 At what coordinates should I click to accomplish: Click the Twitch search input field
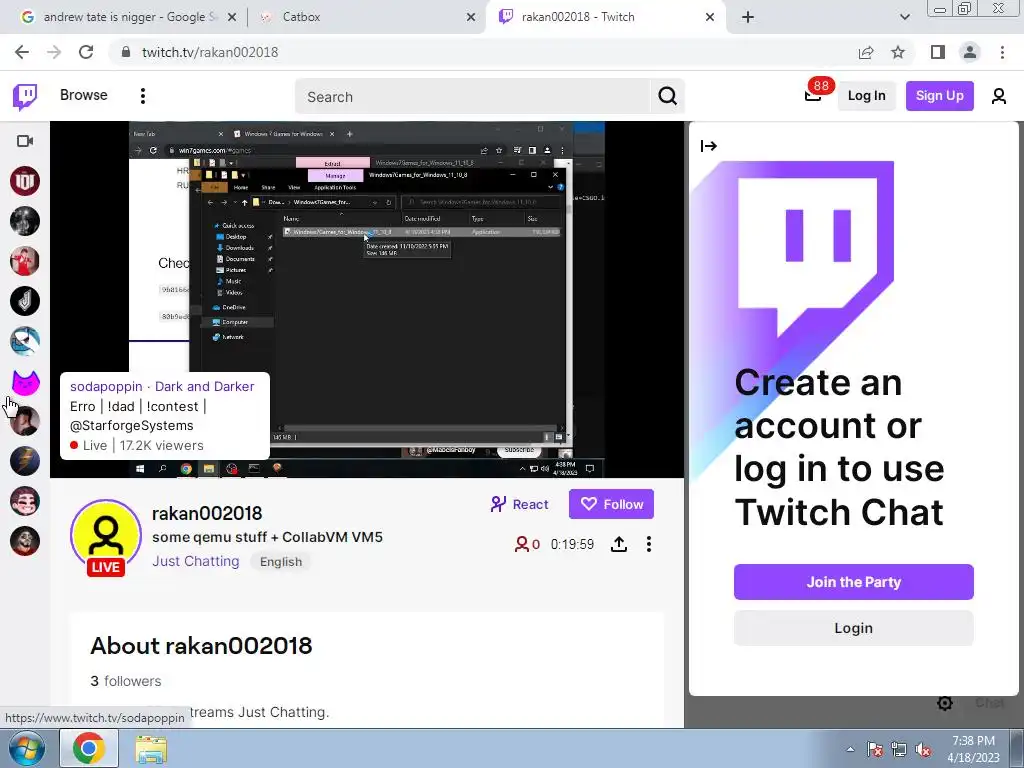tap(473, 97)
